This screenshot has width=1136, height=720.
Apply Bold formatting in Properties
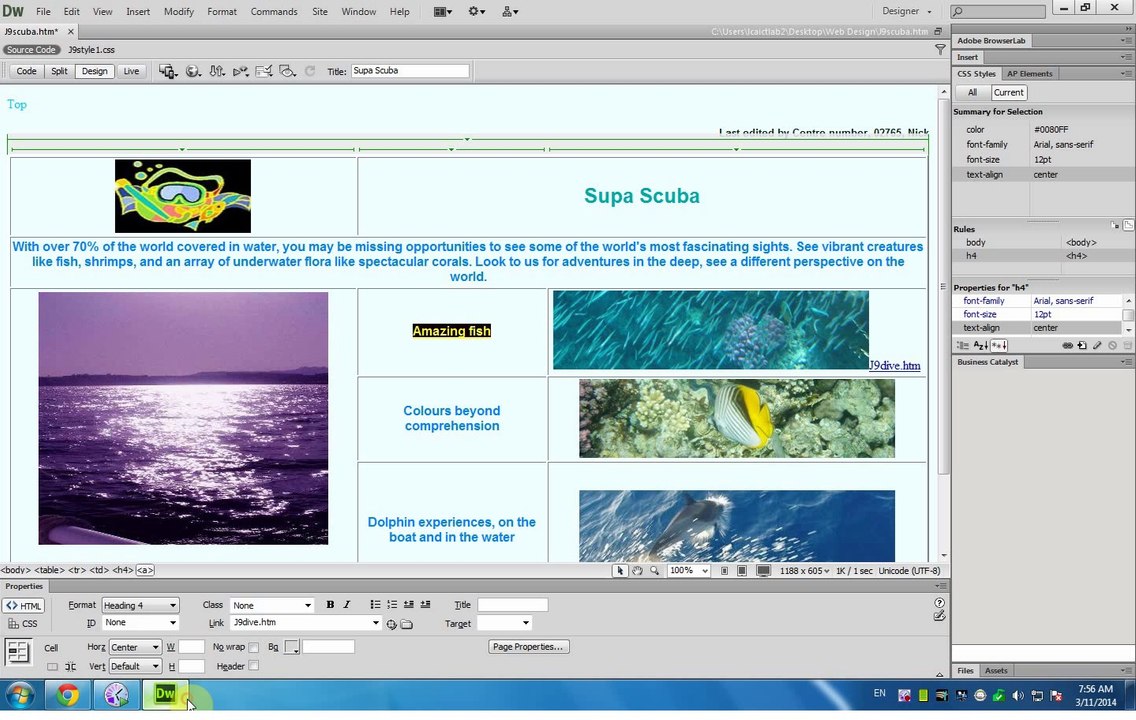click(x=330, y=605)
